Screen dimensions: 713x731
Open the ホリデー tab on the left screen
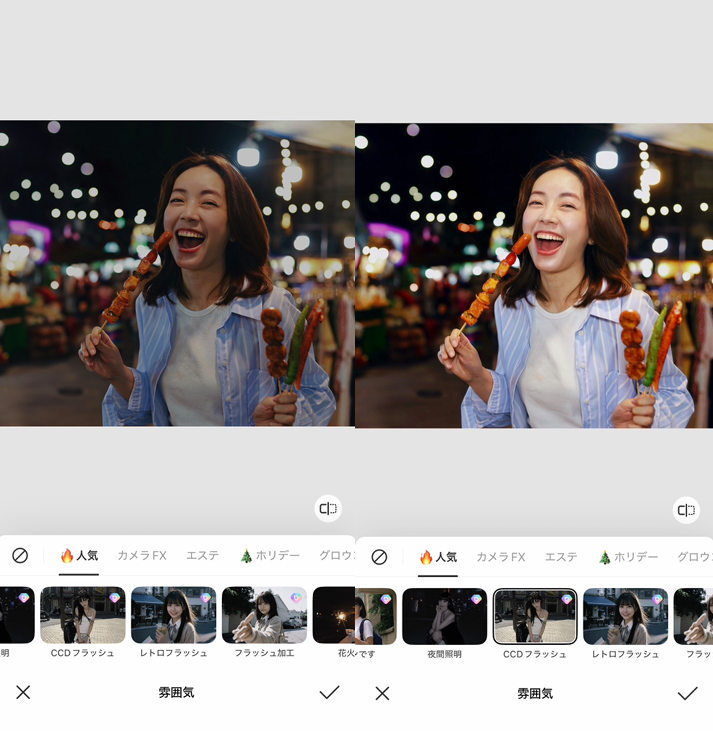[x=269, y=556]
